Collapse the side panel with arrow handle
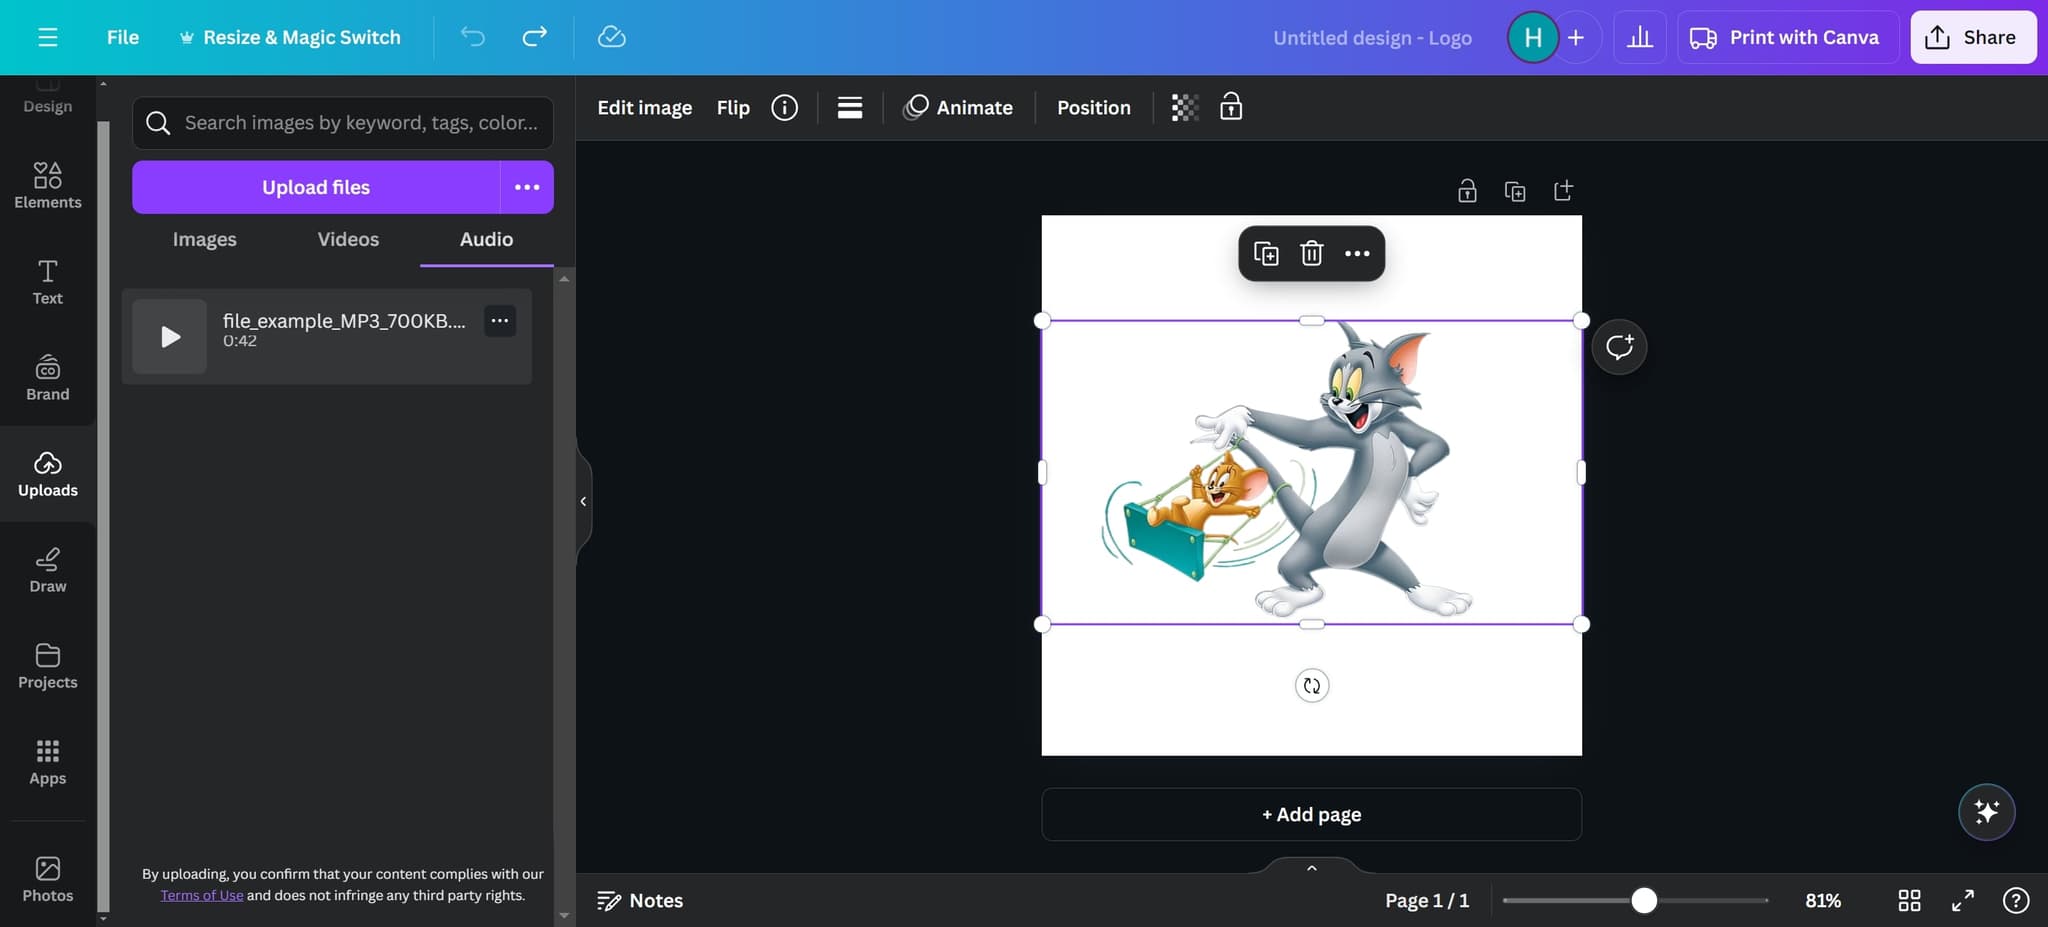2048x927 pixels. [x=583, y=501]
